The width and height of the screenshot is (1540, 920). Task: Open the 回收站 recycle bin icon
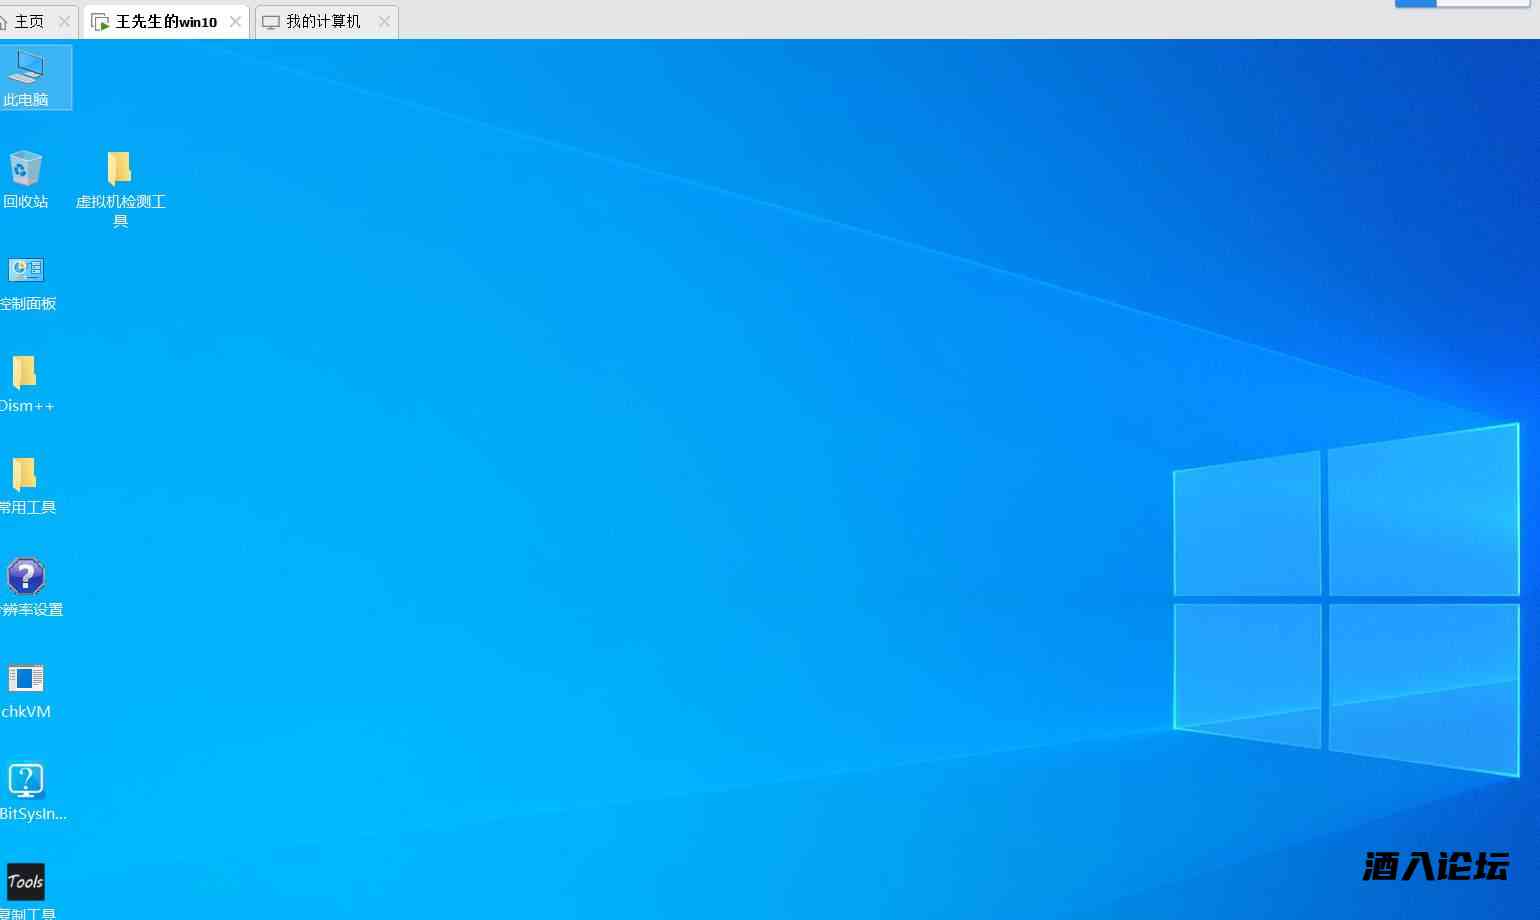tap(26, 168)
